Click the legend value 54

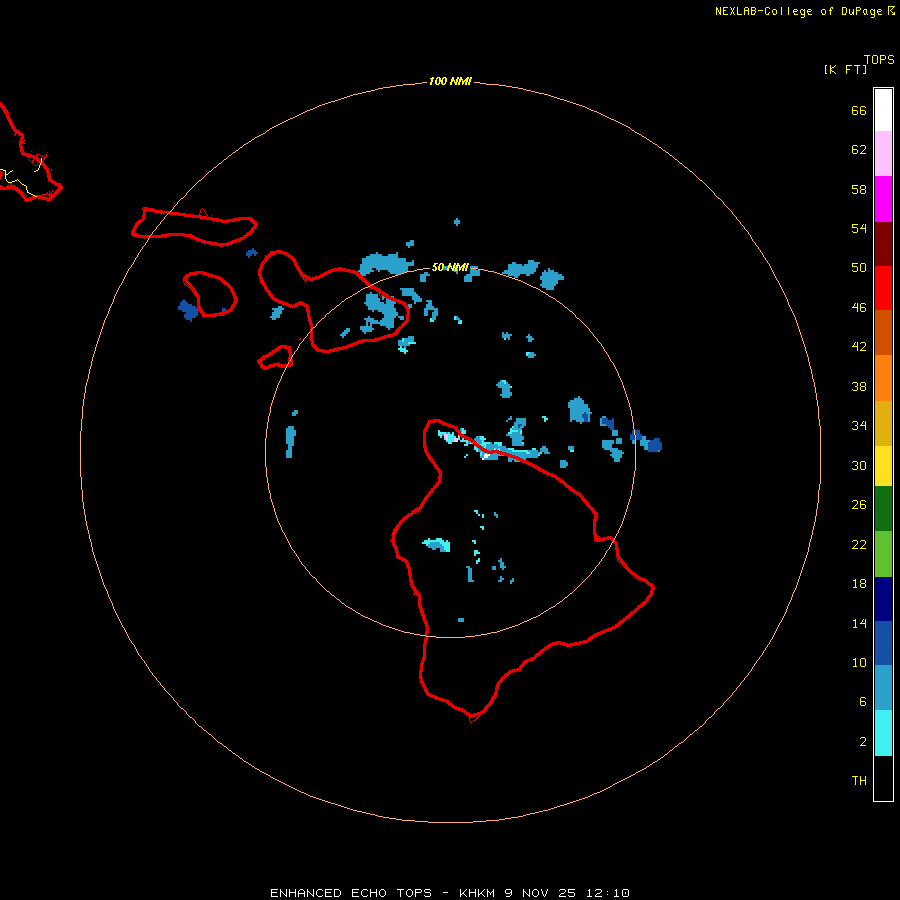(x=859, y=228)
